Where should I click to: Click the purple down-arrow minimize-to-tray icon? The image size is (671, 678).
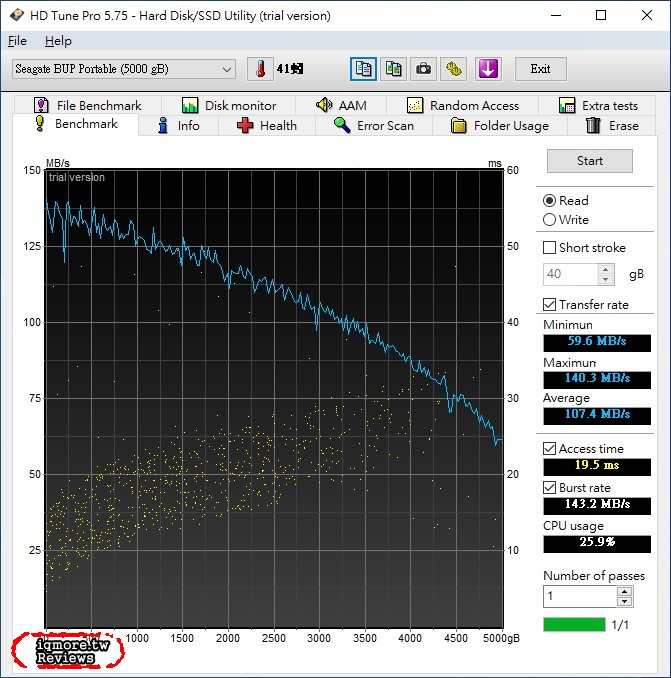click(488, 69)
